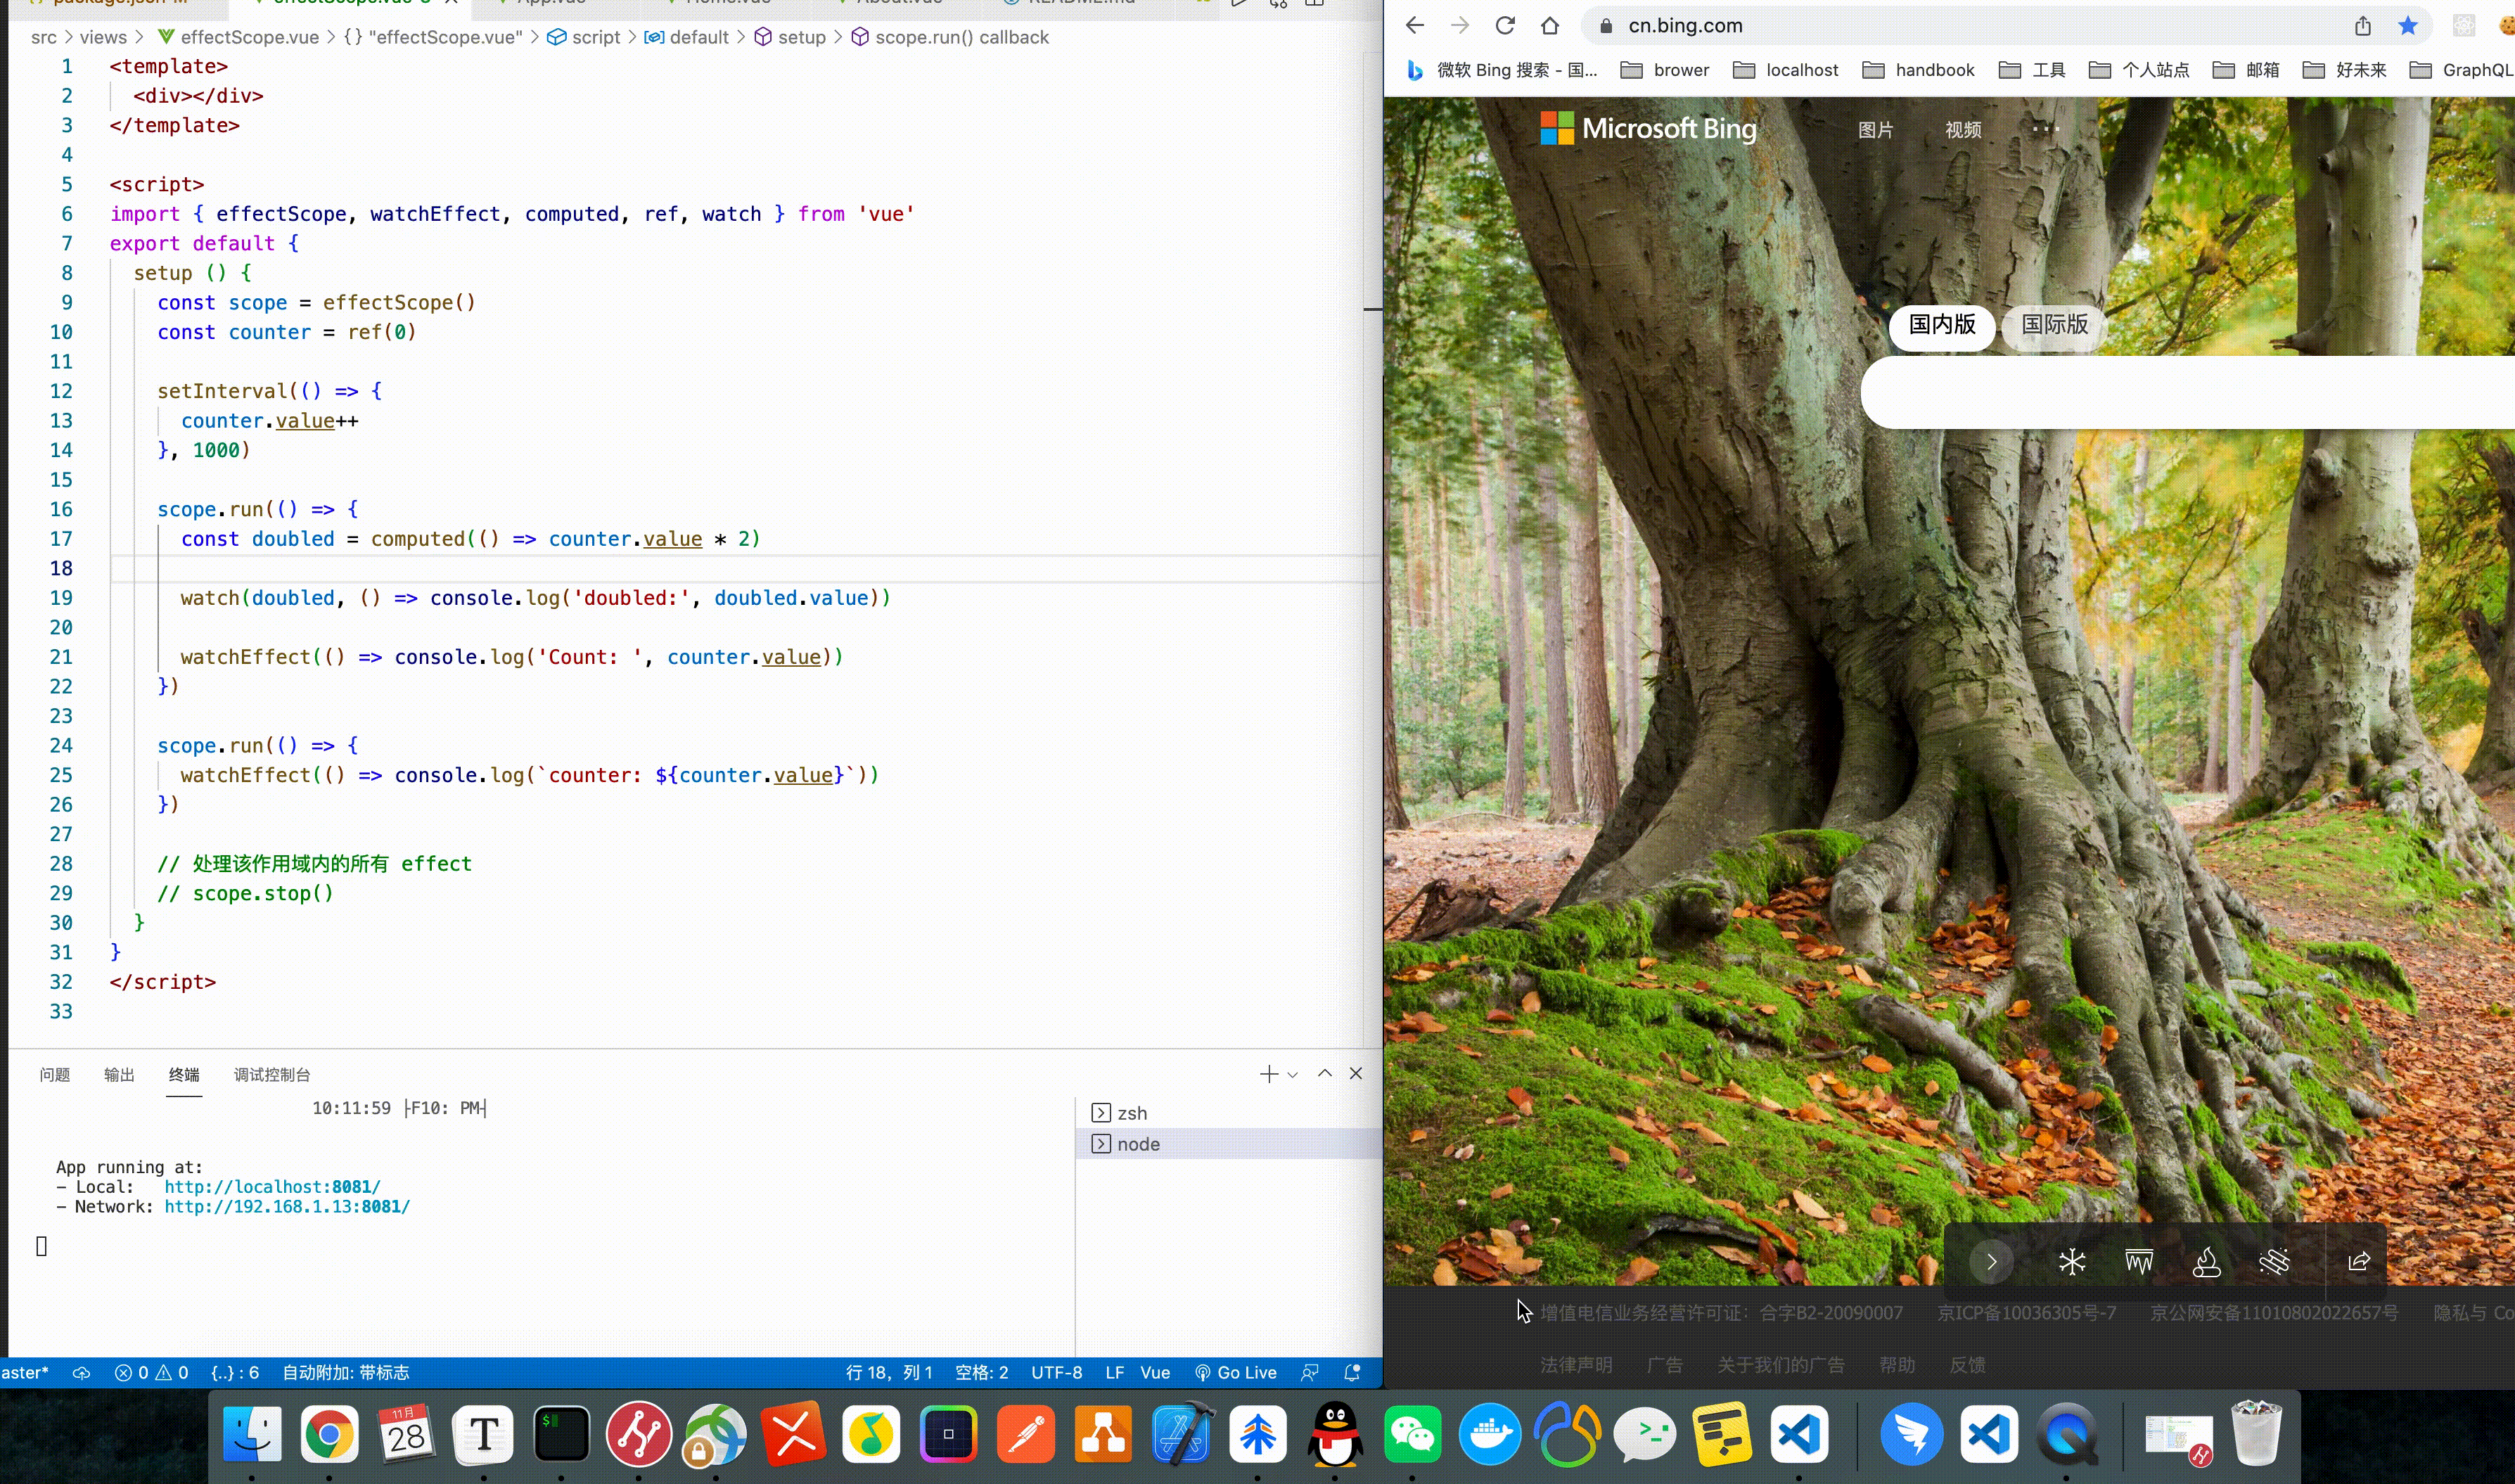Open WeChat from the dock
The height and width of the screenshot is (1484, 2515).
pyautogui.click(x=1412, y=1435)
